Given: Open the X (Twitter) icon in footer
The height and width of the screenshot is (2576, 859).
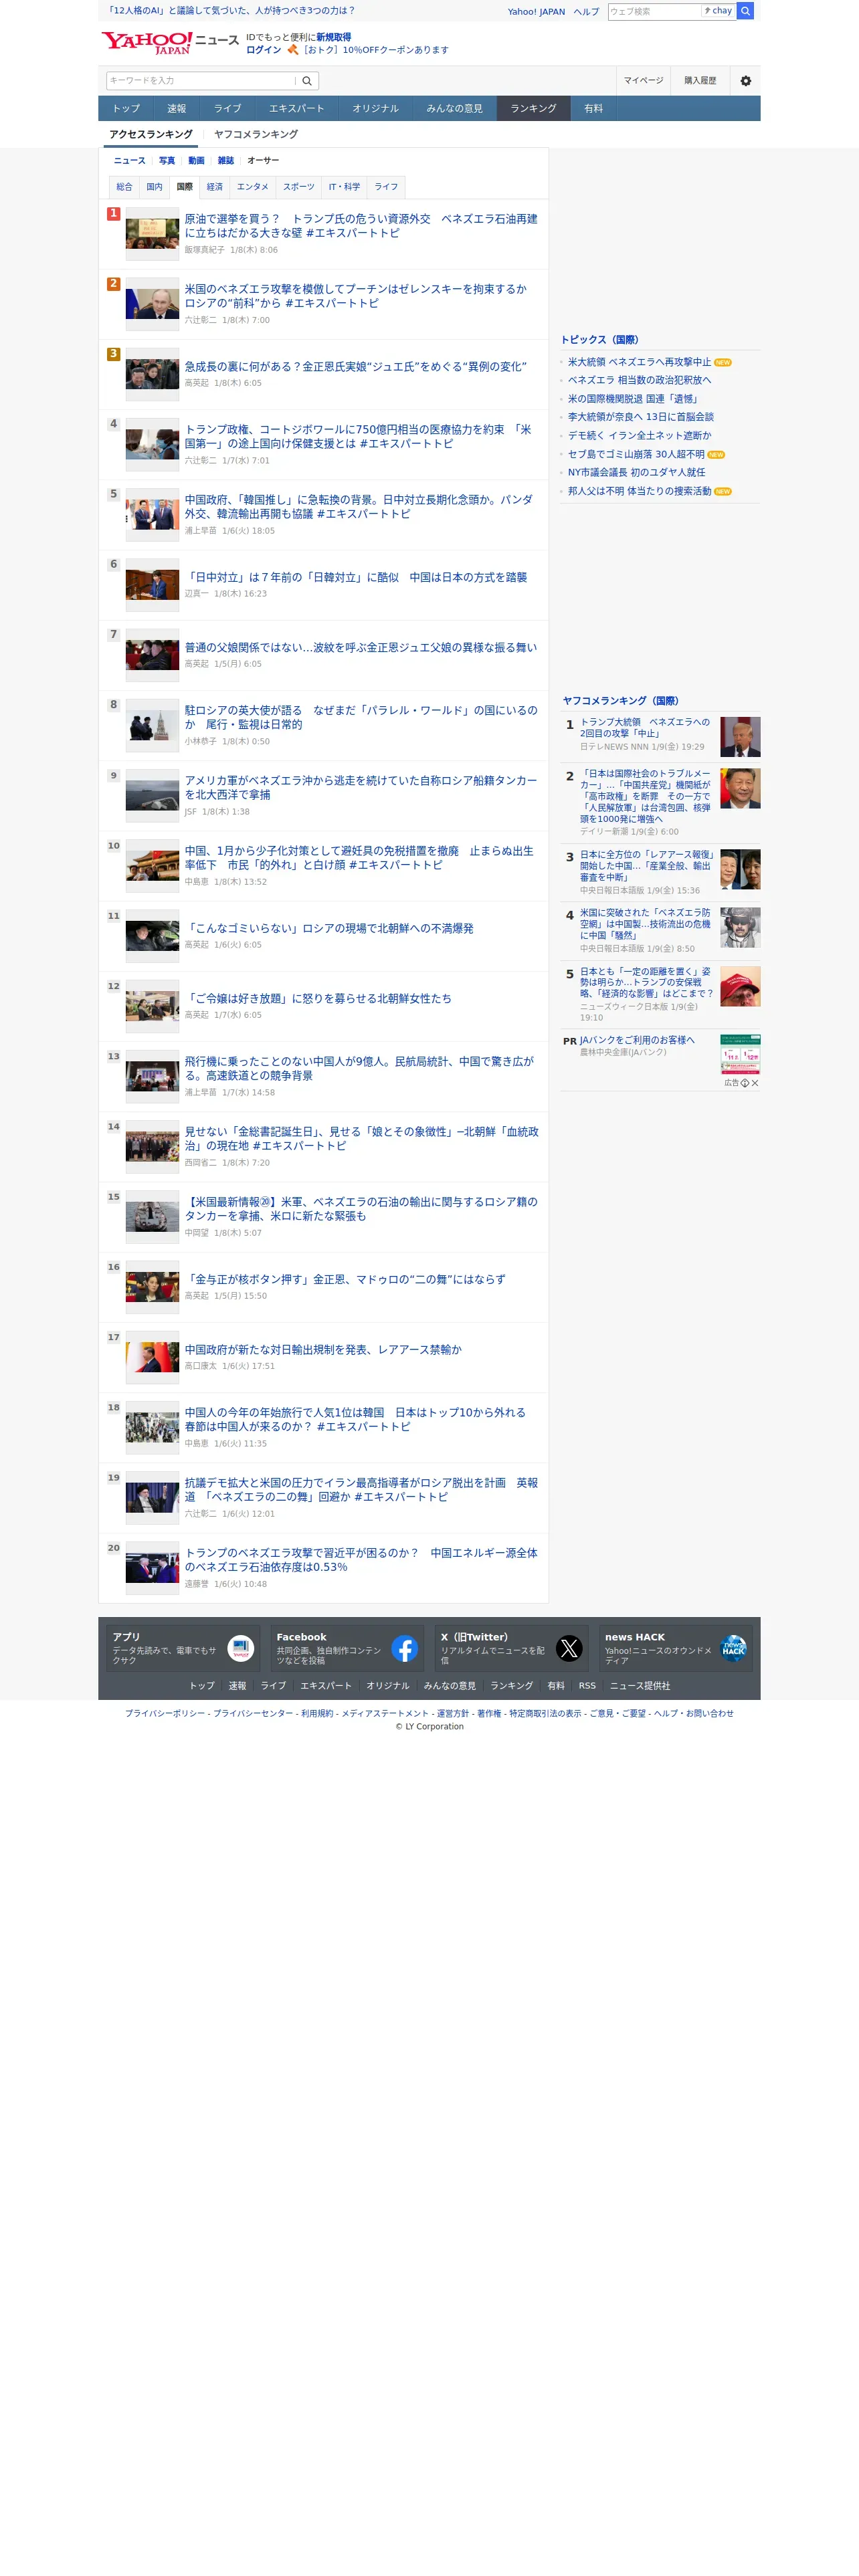Looking at the screenshot, I should coord(569,1648).
